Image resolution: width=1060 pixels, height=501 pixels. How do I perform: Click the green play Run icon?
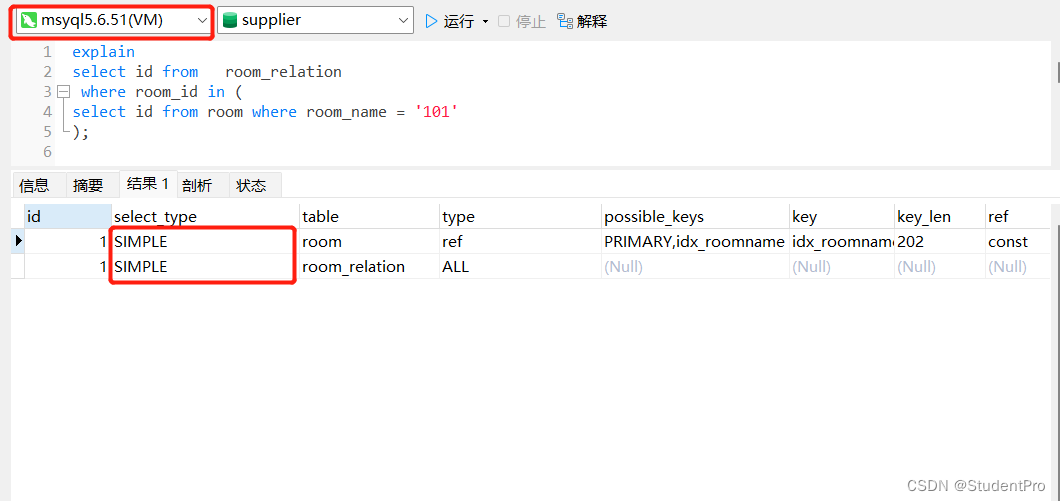[431, 22]
